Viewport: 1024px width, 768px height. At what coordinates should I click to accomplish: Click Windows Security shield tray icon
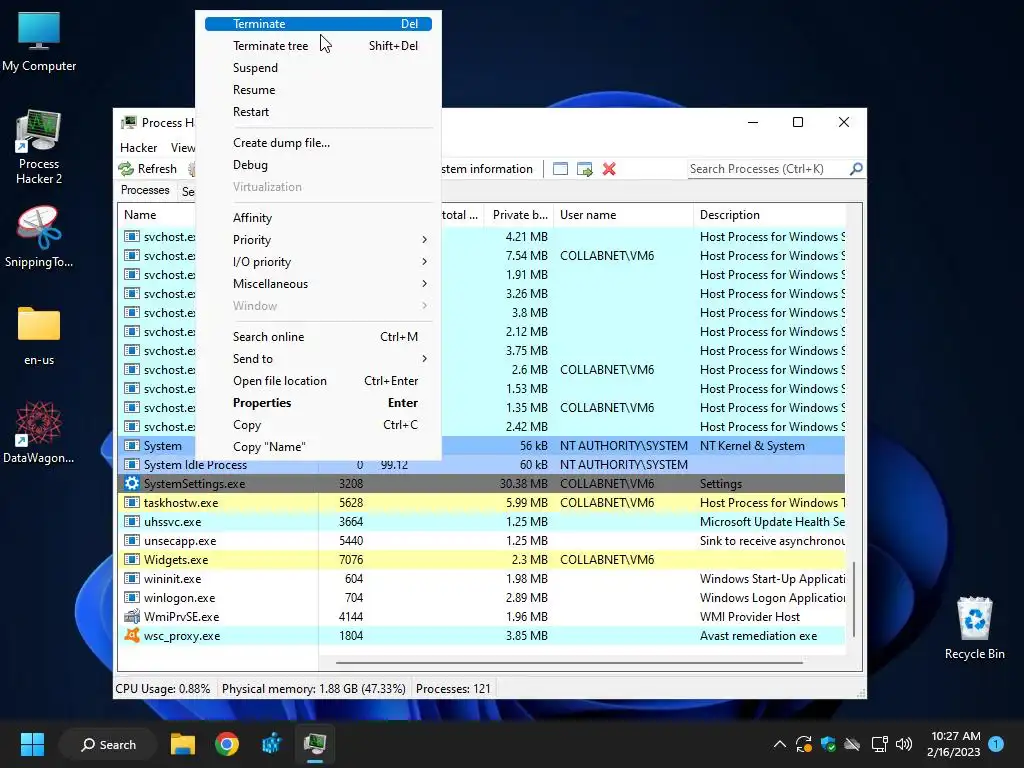(828, 744)
